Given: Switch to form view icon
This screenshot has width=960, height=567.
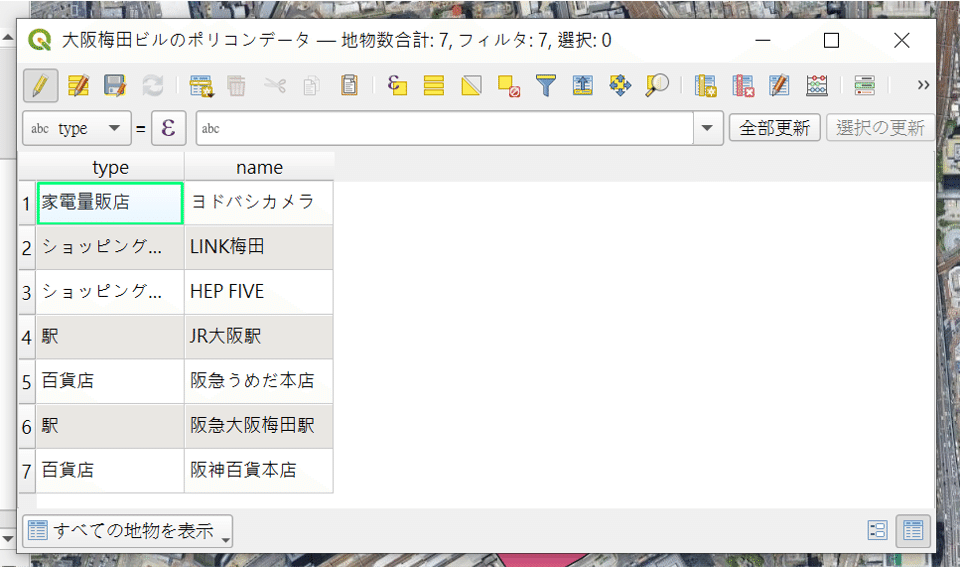Looking at the screenshot, I should [877, 530].
